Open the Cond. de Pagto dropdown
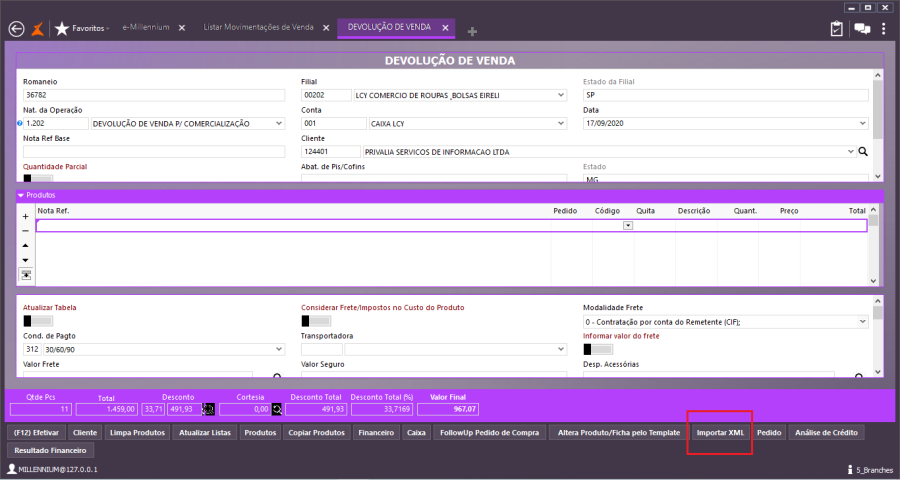 point(278,349)
